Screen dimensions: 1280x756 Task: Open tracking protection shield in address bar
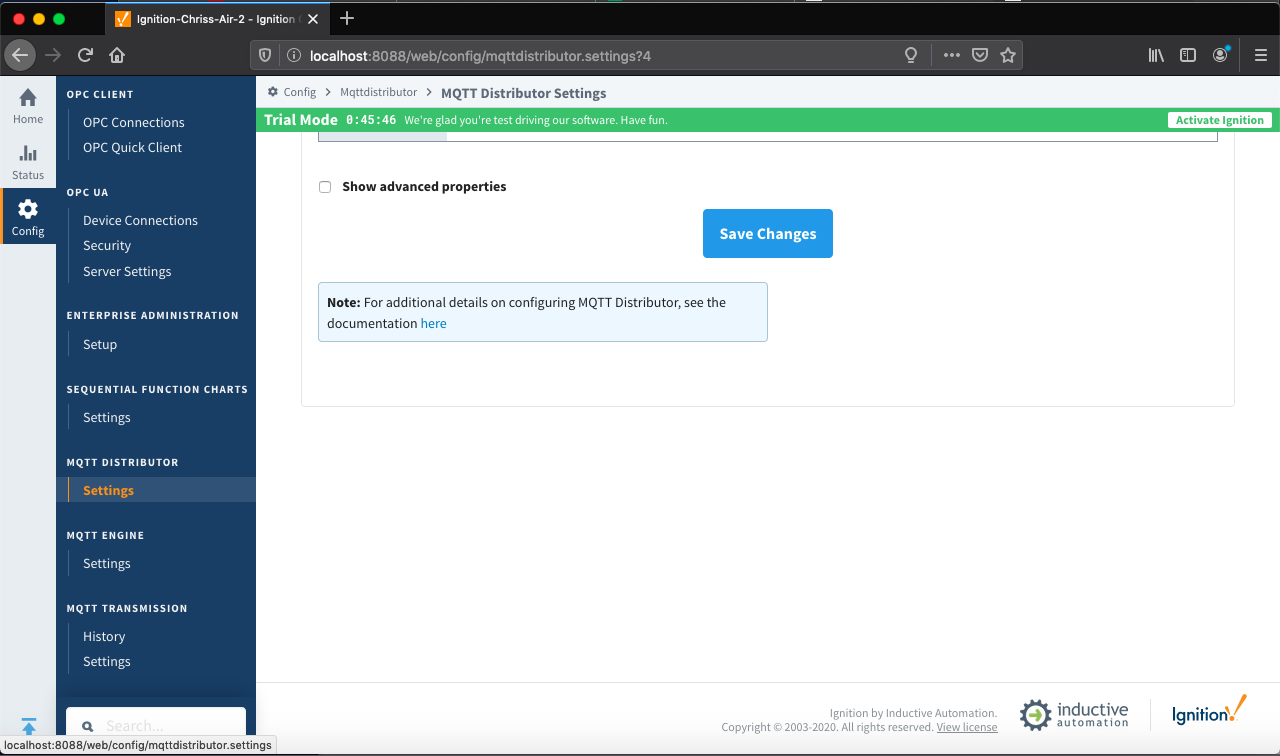pyautogui.click(x=265, y=56)
